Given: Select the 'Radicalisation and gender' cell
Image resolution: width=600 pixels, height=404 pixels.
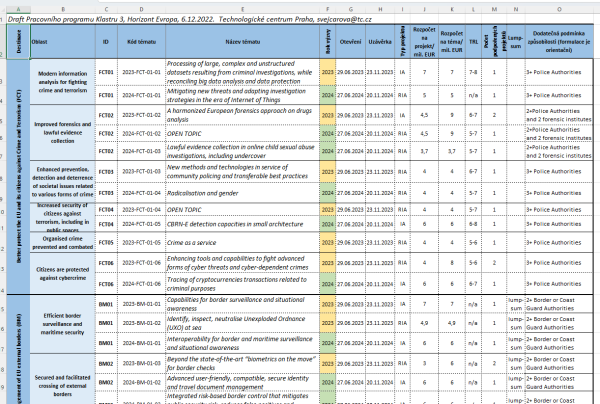Looking at the screenshot, I should [x=240, y=191].
